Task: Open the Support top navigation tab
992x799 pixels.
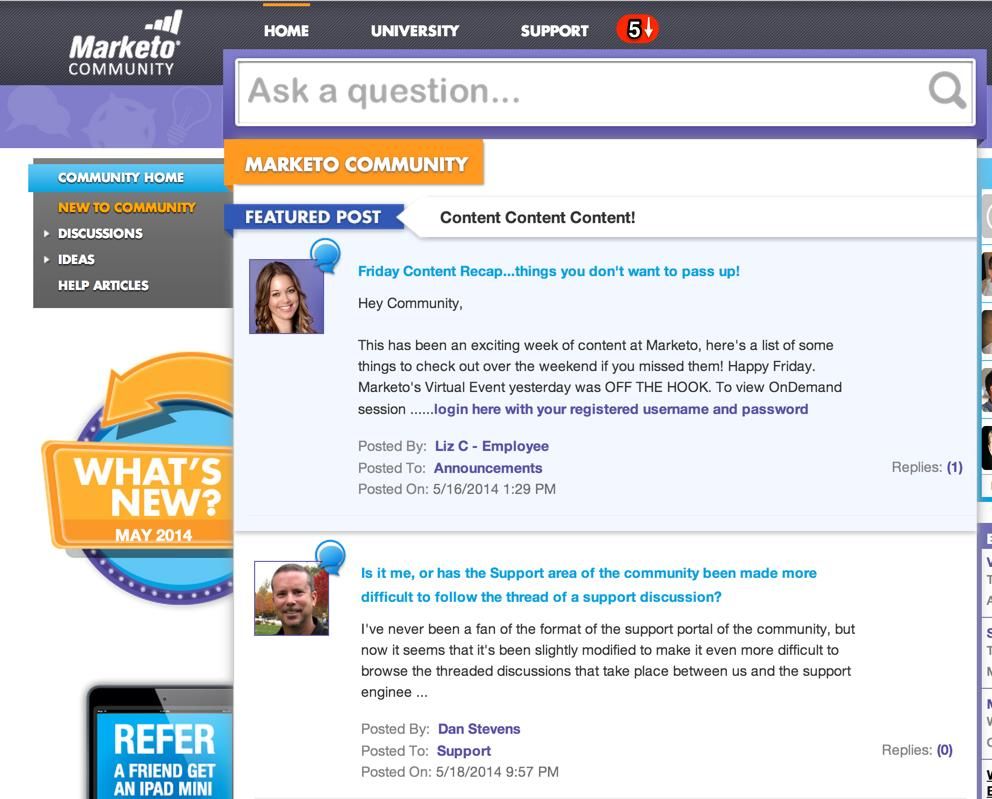Action: [554, 30]
